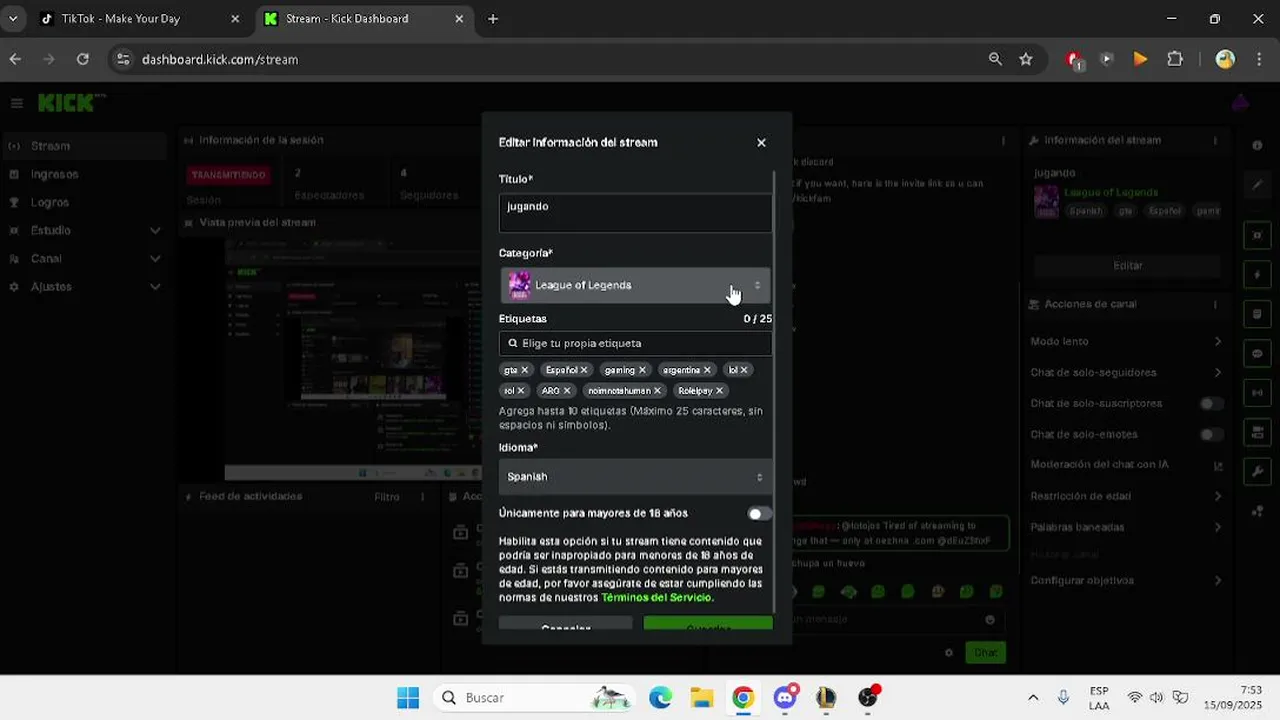Open Configurar objetivos settings
Screen dimensions: 1280x720
1126,581
